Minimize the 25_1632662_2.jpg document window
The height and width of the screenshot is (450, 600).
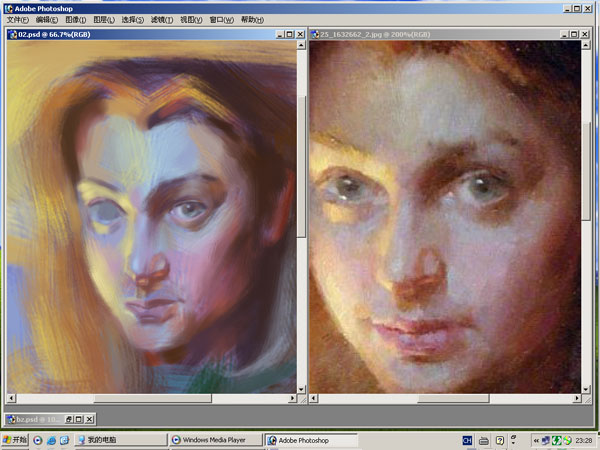565,34
